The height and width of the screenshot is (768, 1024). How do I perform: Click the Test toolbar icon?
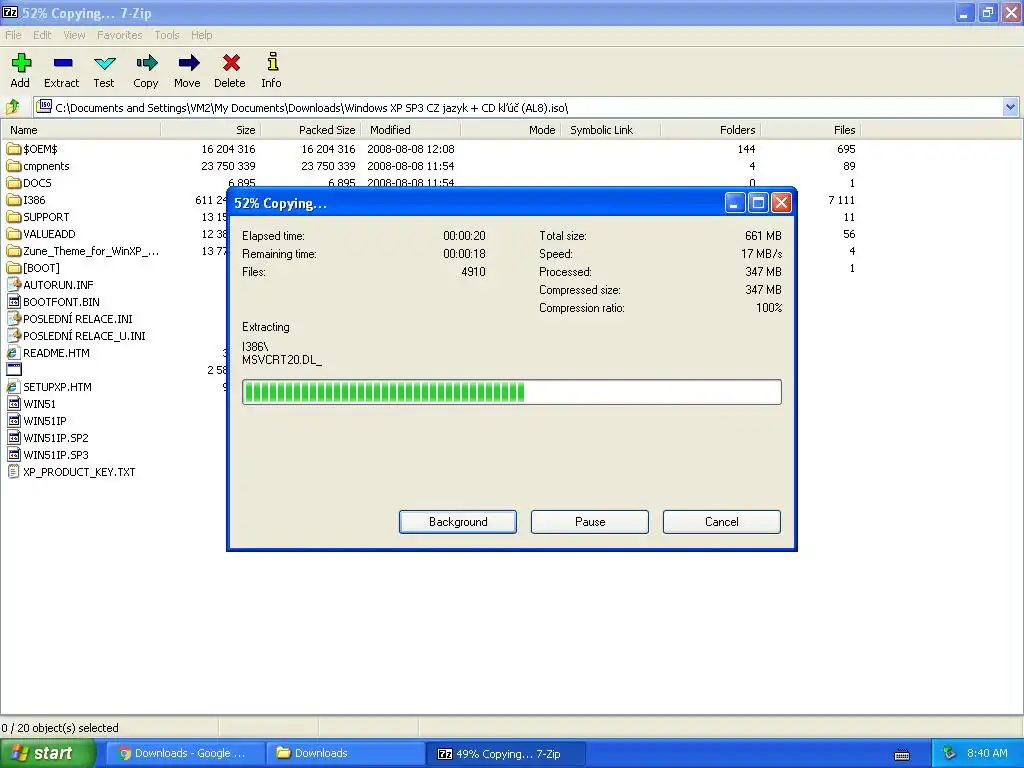coord(104,63)
